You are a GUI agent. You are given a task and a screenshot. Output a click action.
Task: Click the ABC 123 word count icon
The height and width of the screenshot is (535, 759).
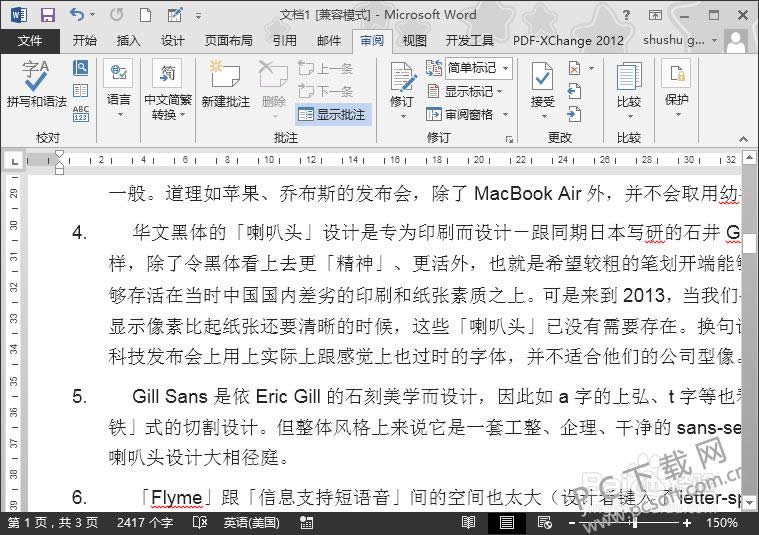80,114
